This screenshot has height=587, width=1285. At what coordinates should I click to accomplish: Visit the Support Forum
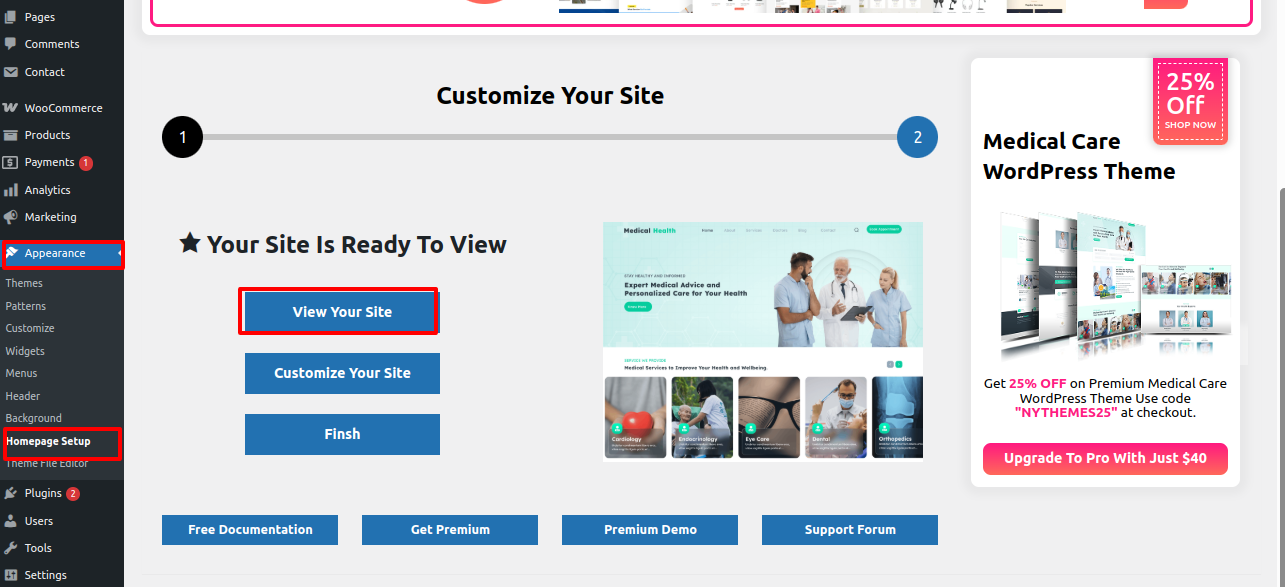tap(850, 530)
